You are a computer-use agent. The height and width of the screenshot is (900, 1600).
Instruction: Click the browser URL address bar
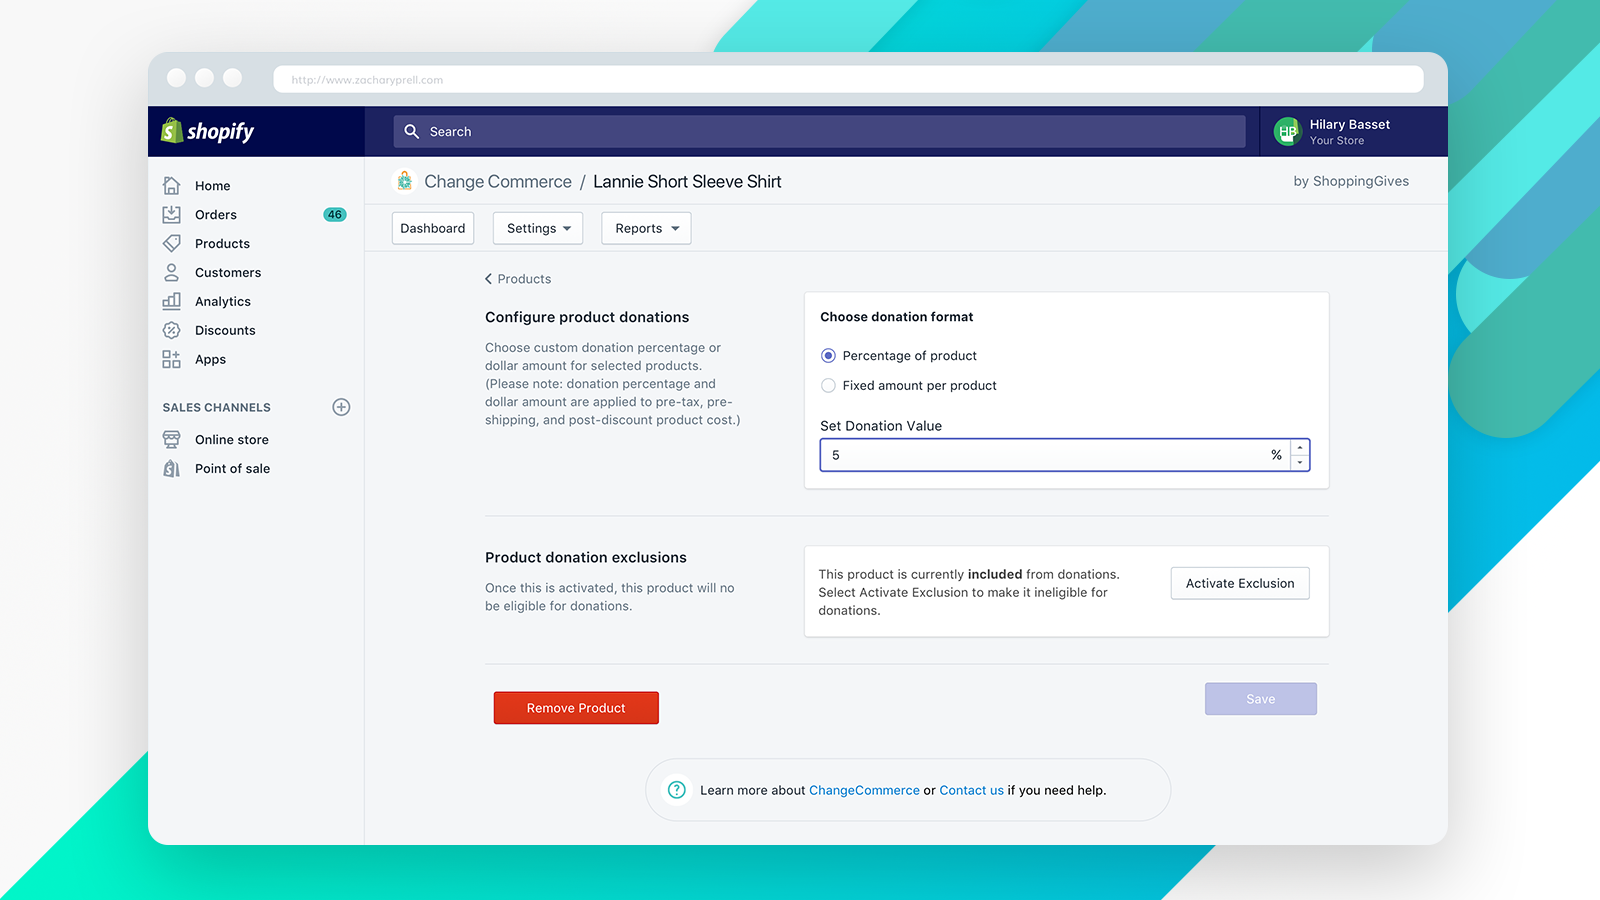point(849,79)
